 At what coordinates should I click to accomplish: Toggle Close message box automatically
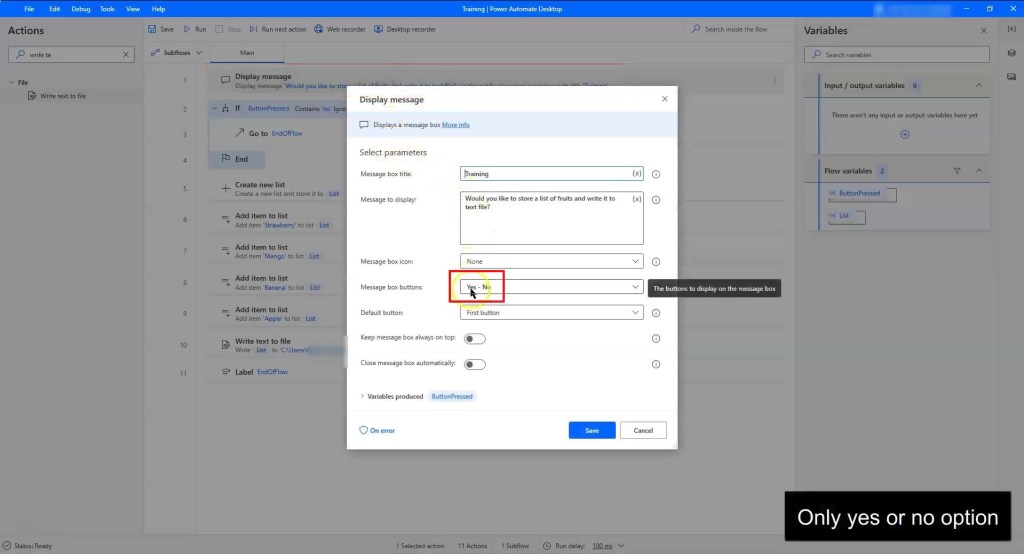474,365
